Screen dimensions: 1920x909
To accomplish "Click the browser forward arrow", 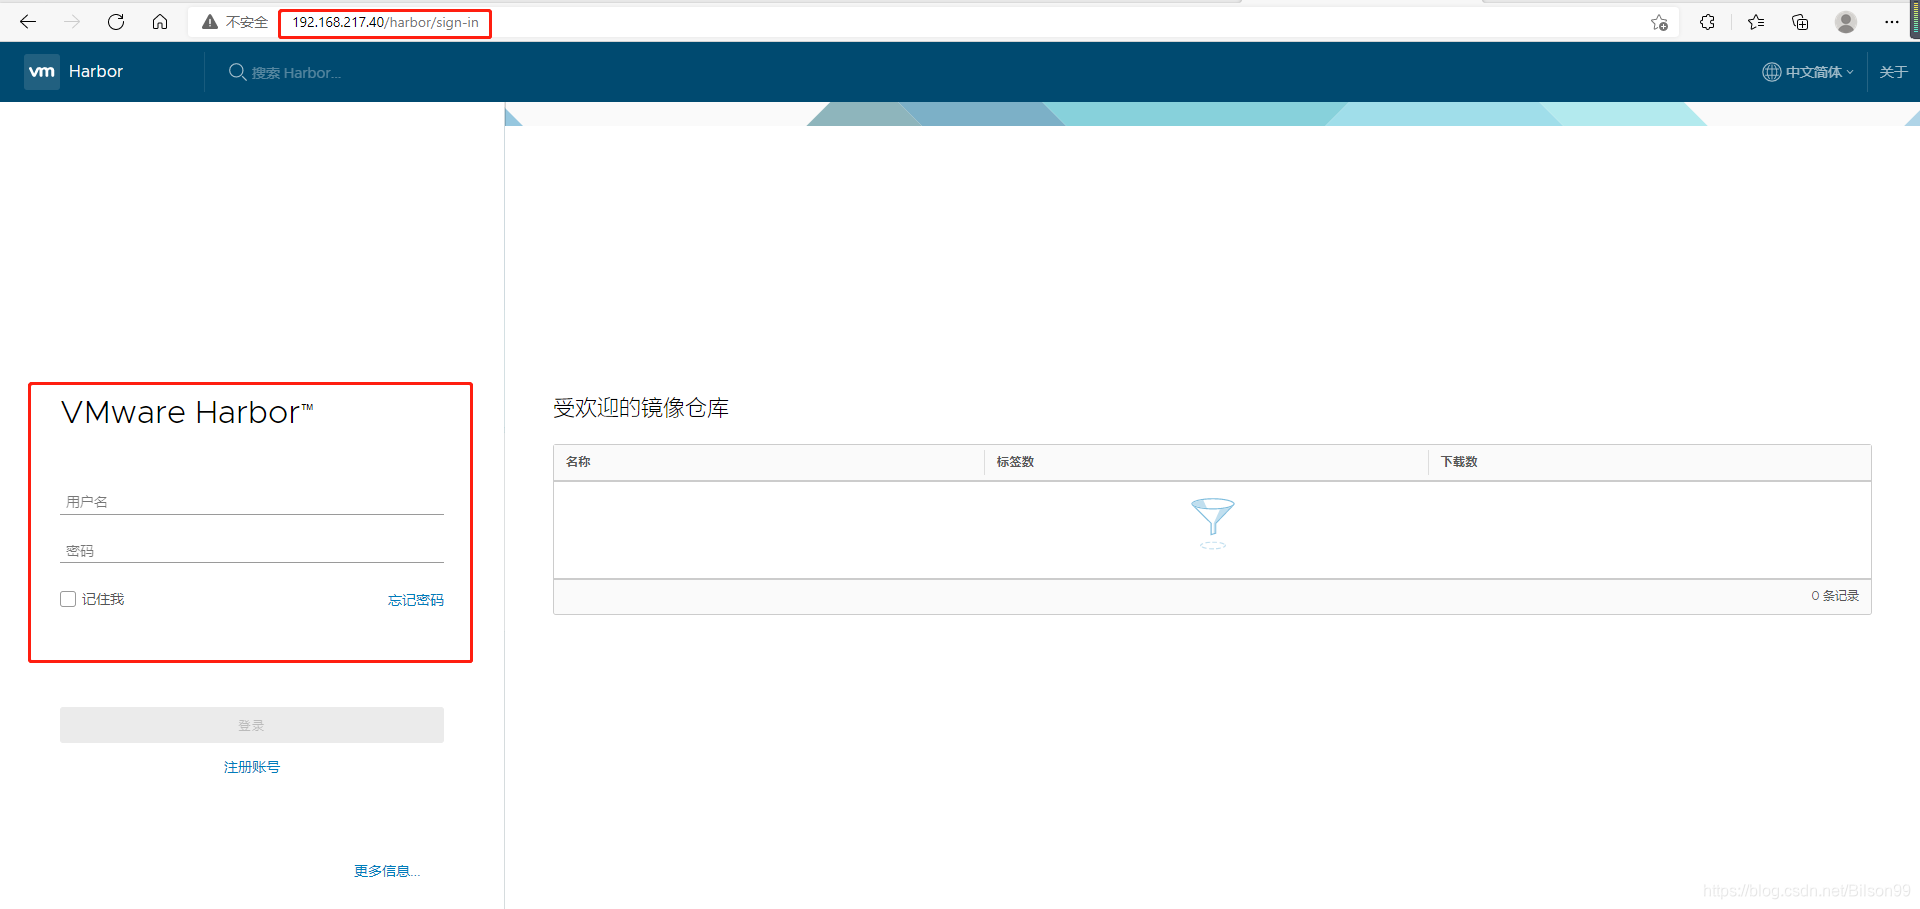I will [x=72, y=22].
